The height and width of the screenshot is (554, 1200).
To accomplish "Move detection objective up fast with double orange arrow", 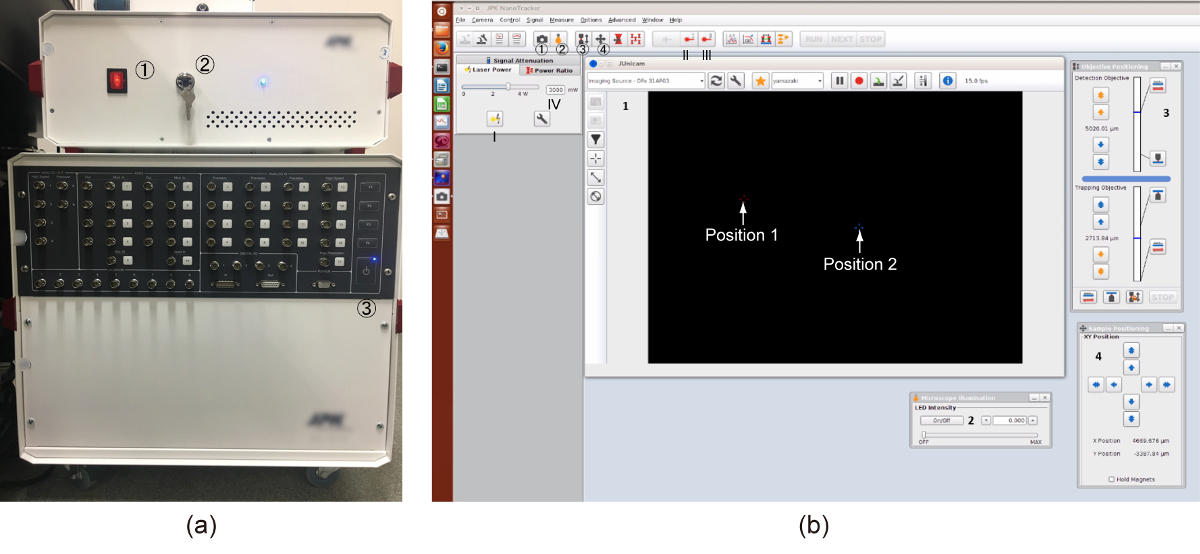I will 1100,94.
